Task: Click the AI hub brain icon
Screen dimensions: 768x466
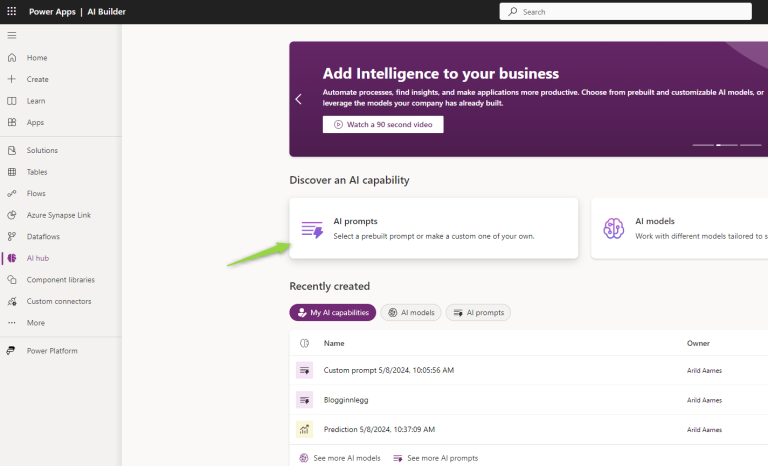Action: tap(12, 258)
